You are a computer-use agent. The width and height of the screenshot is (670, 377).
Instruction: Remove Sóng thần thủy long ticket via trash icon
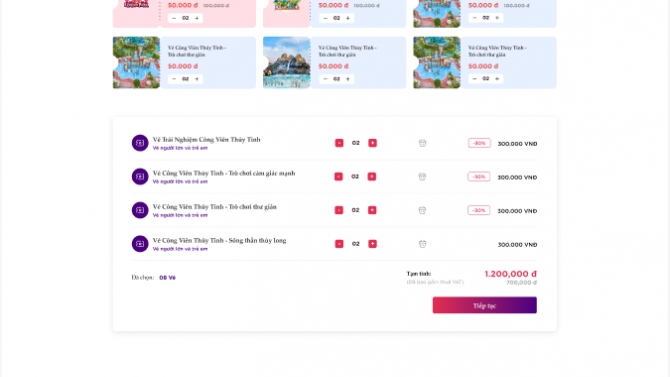pos(423,244)
